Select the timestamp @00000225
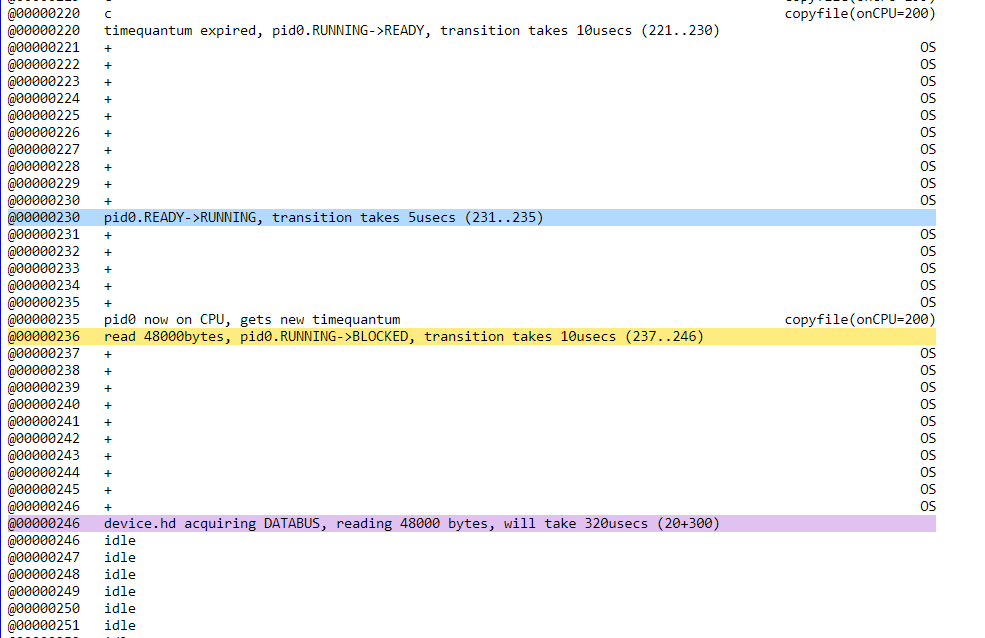Viewport: 985px width, 638px height. [x=44, y=115]
